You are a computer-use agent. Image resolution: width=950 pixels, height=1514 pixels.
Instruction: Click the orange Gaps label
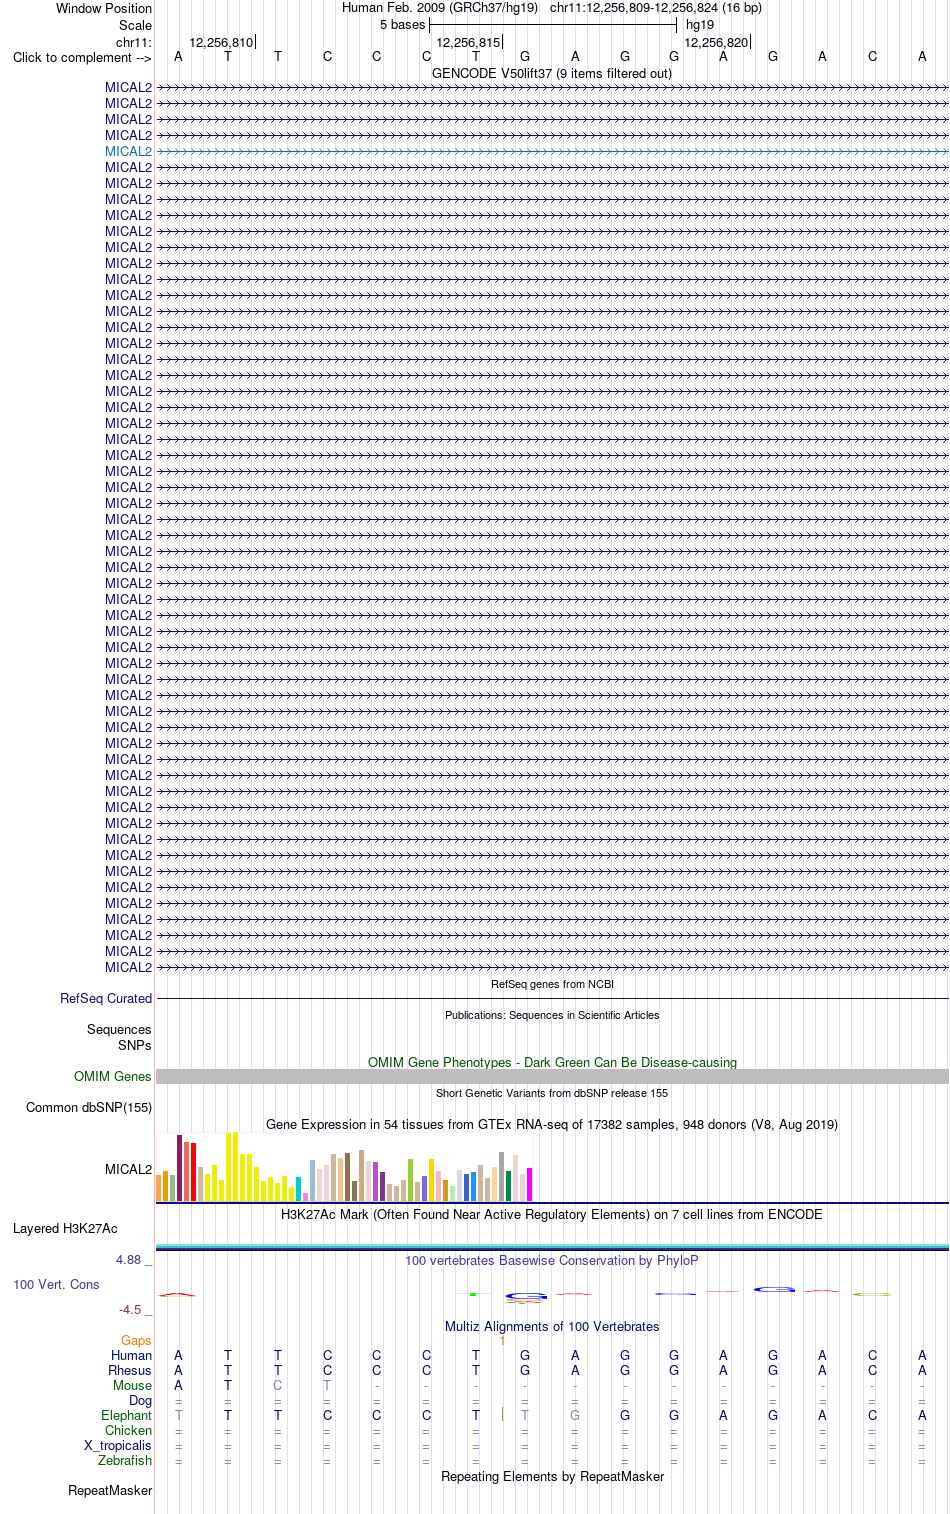point(136,1340)
